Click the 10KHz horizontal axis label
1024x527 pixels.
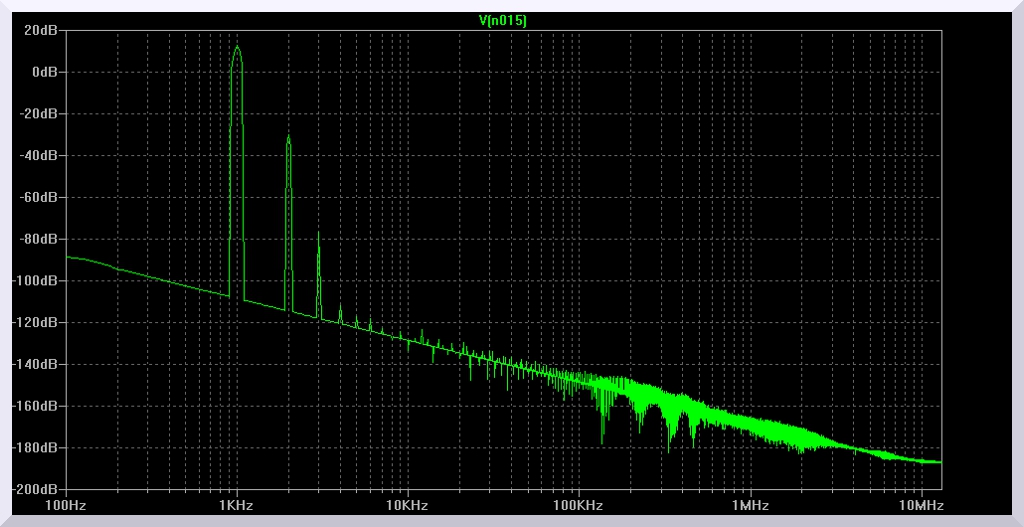point(408,506)
